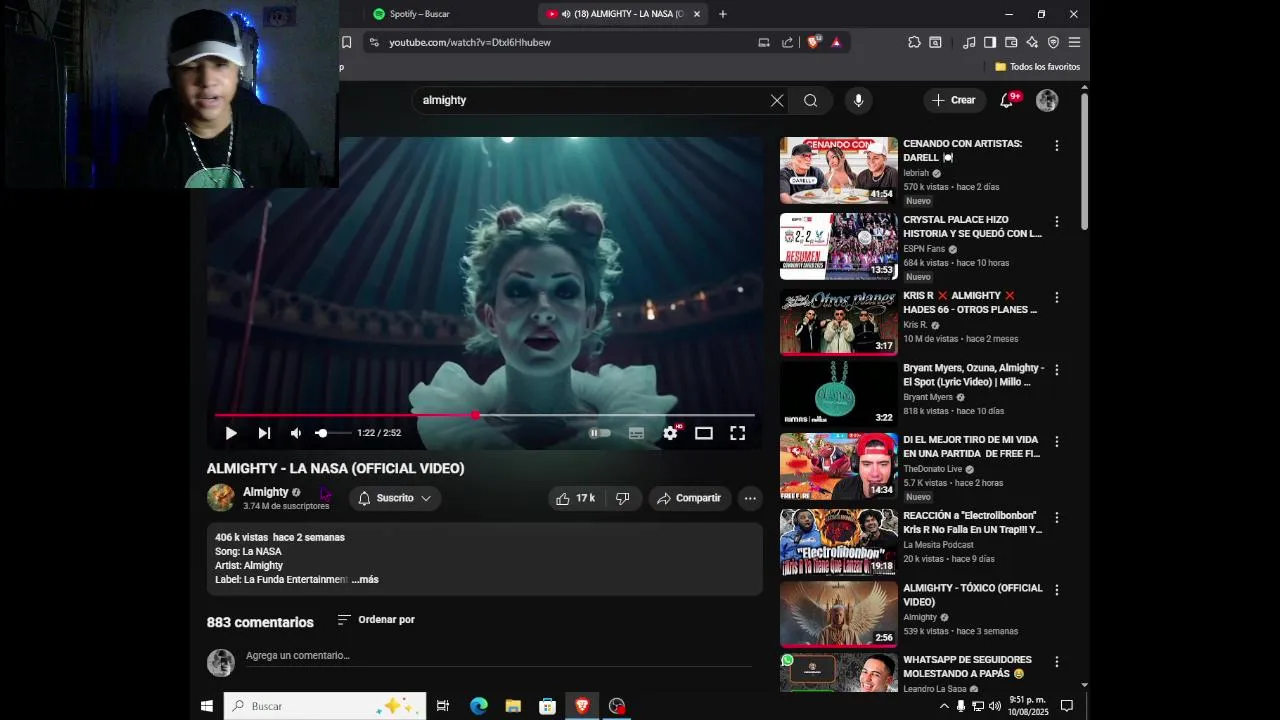Screen dimensions: 1280x720
Task: Skip to the next video
Action: click(264, 433)
